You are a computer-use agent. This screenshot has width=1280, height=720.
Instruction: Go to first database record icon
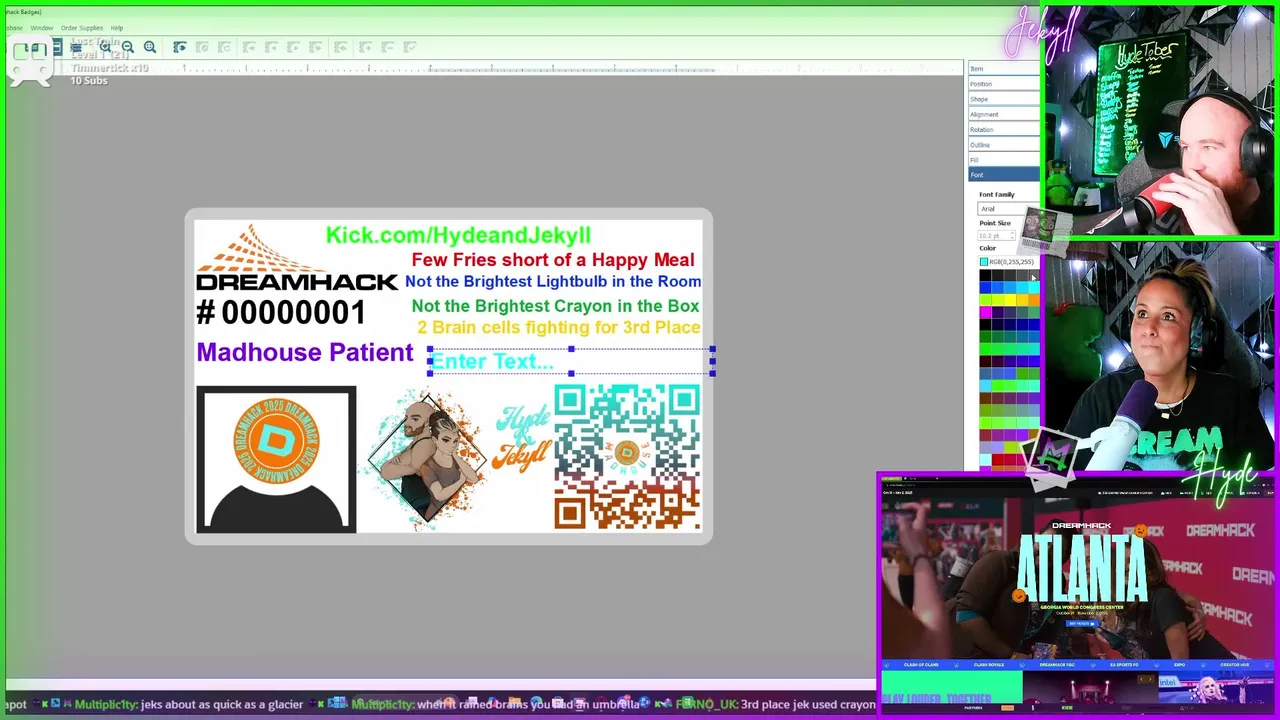(248, 47)
